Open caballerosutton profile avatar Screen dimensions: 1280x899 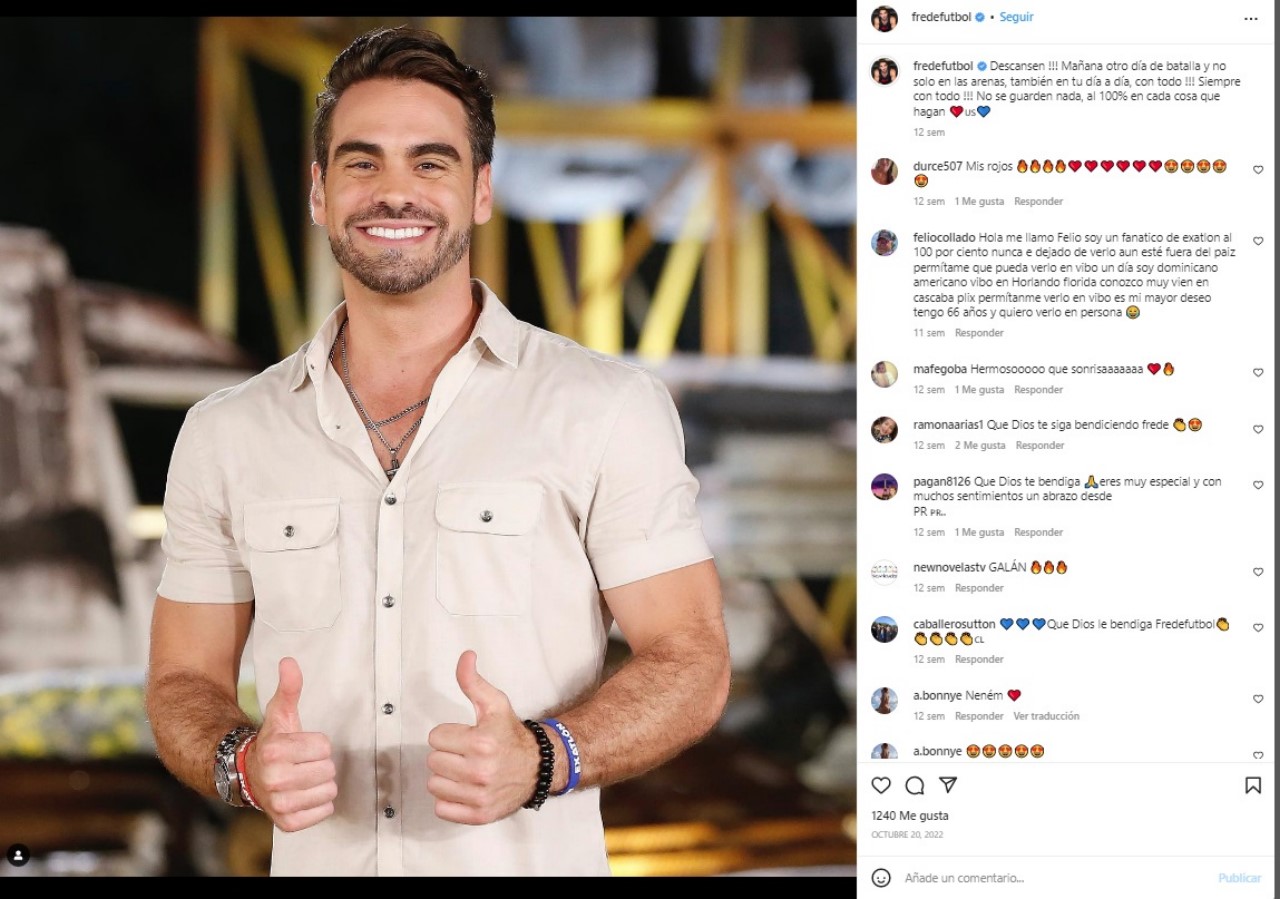click(884, 629)
